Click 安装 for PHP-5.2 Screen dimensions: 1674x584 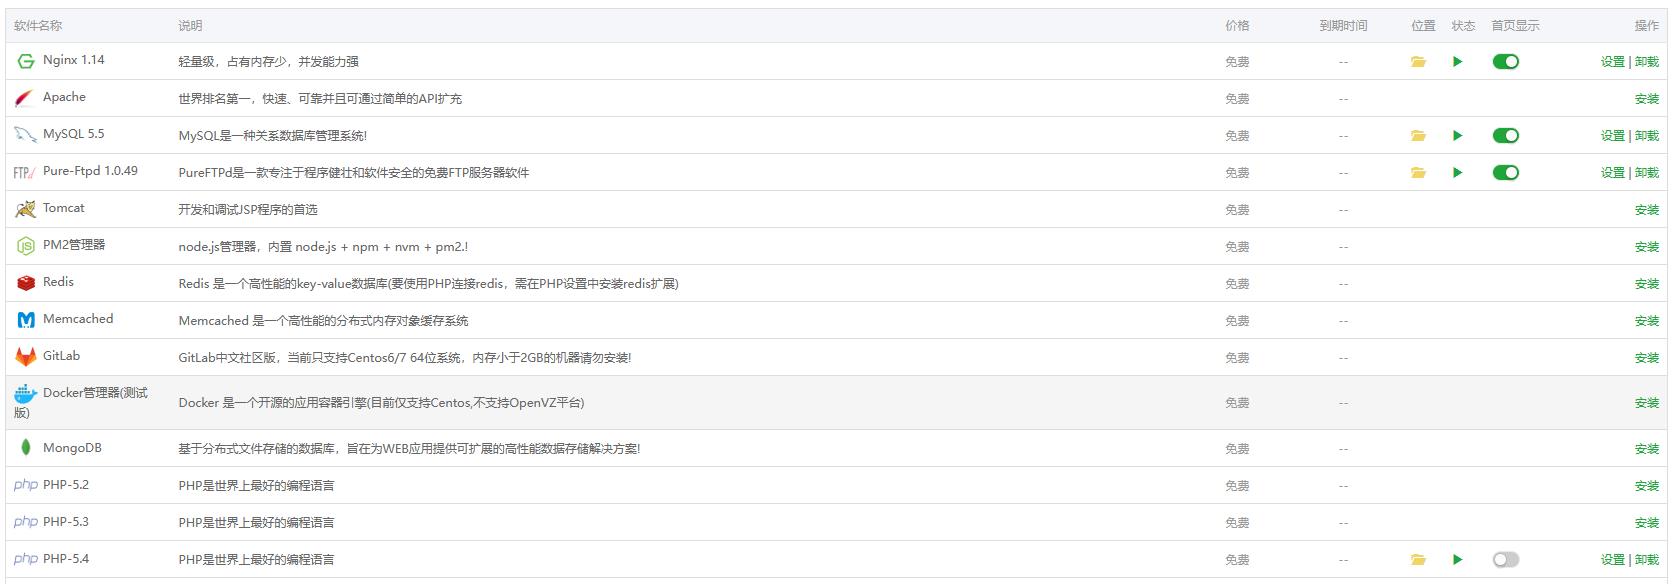[x=1646, y=486]
